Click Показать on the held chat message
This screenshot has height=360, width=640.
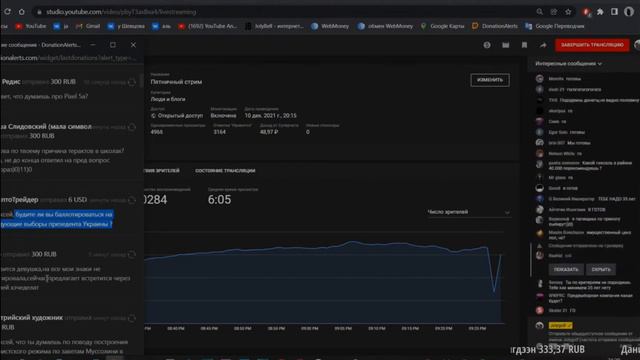566,269
